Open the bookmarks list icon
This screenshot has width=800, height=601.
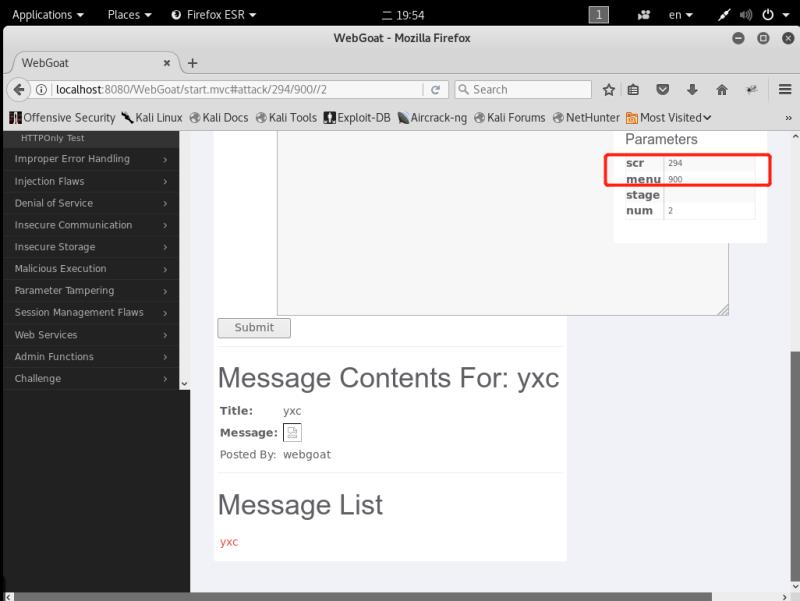633,90
